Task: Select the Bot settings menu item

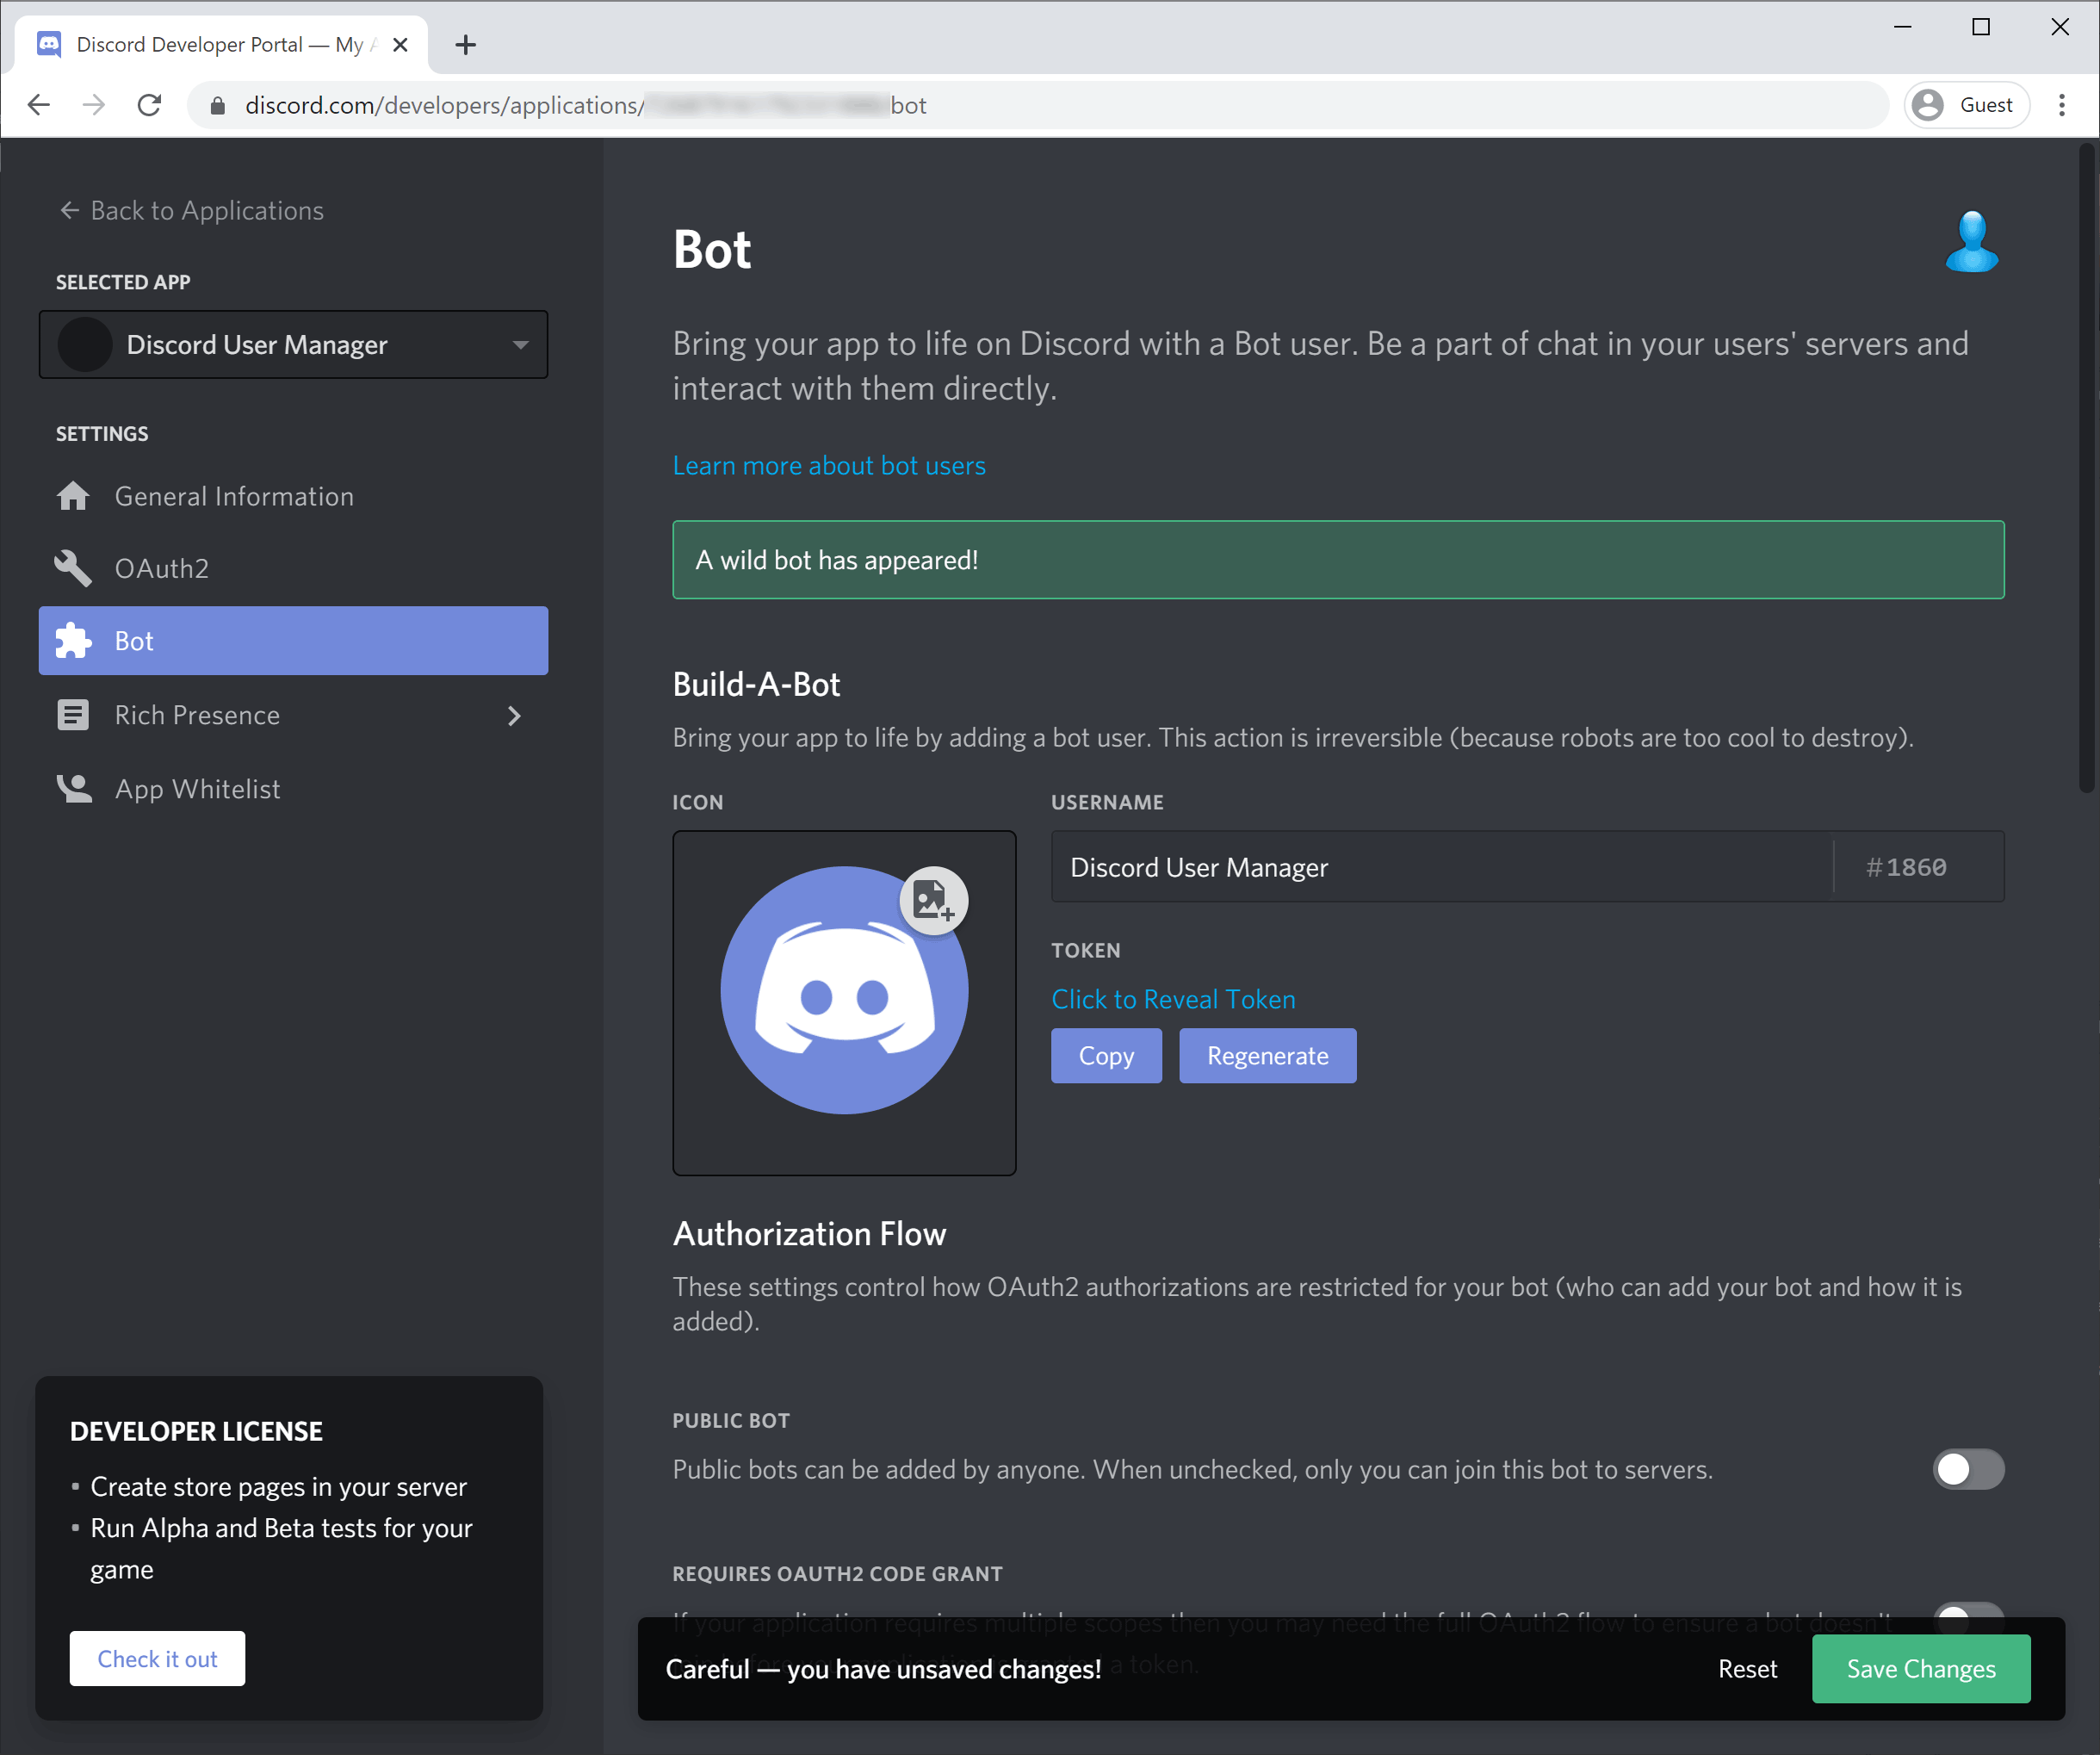Action: 293,641
